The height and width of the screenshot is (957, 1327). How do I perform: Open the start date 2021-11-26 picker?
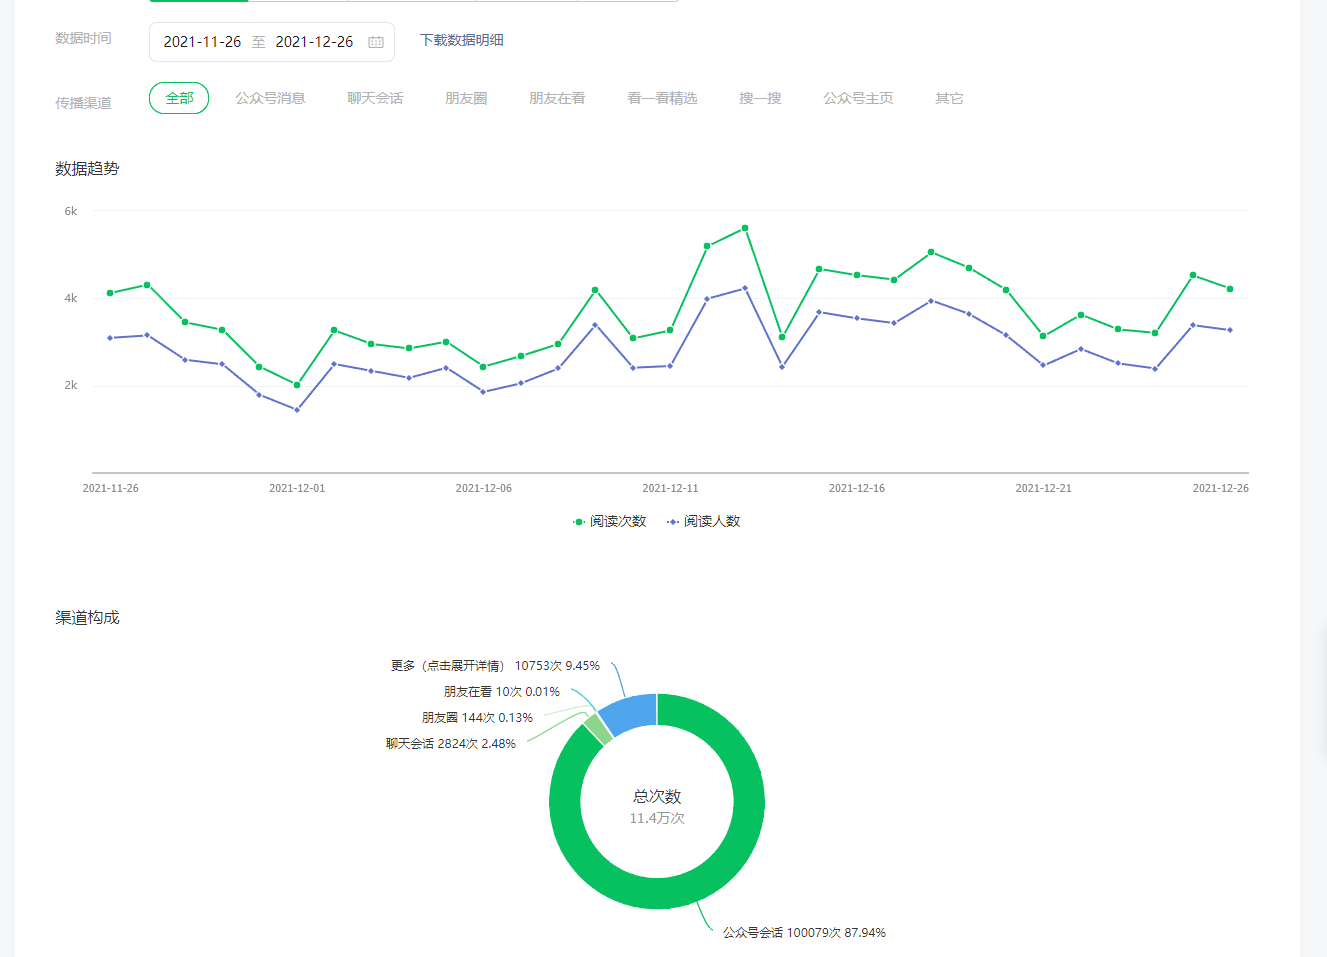pyautogui.click(x=202, y=42)
